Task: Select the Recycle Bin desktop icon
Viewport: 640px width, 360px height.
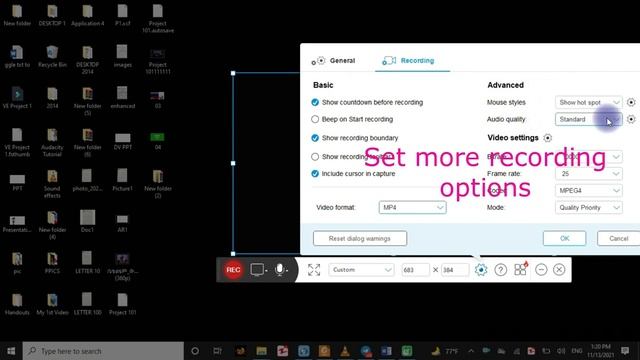Action: (x=52, y=56)
